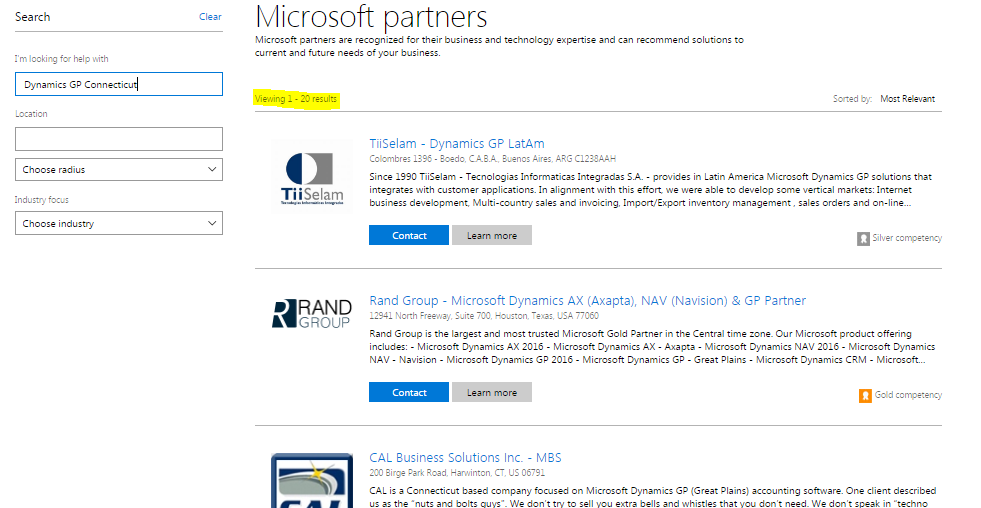
Task: Focus the 'I'm looking for help with' search field
Action: [x=119, y=84]
